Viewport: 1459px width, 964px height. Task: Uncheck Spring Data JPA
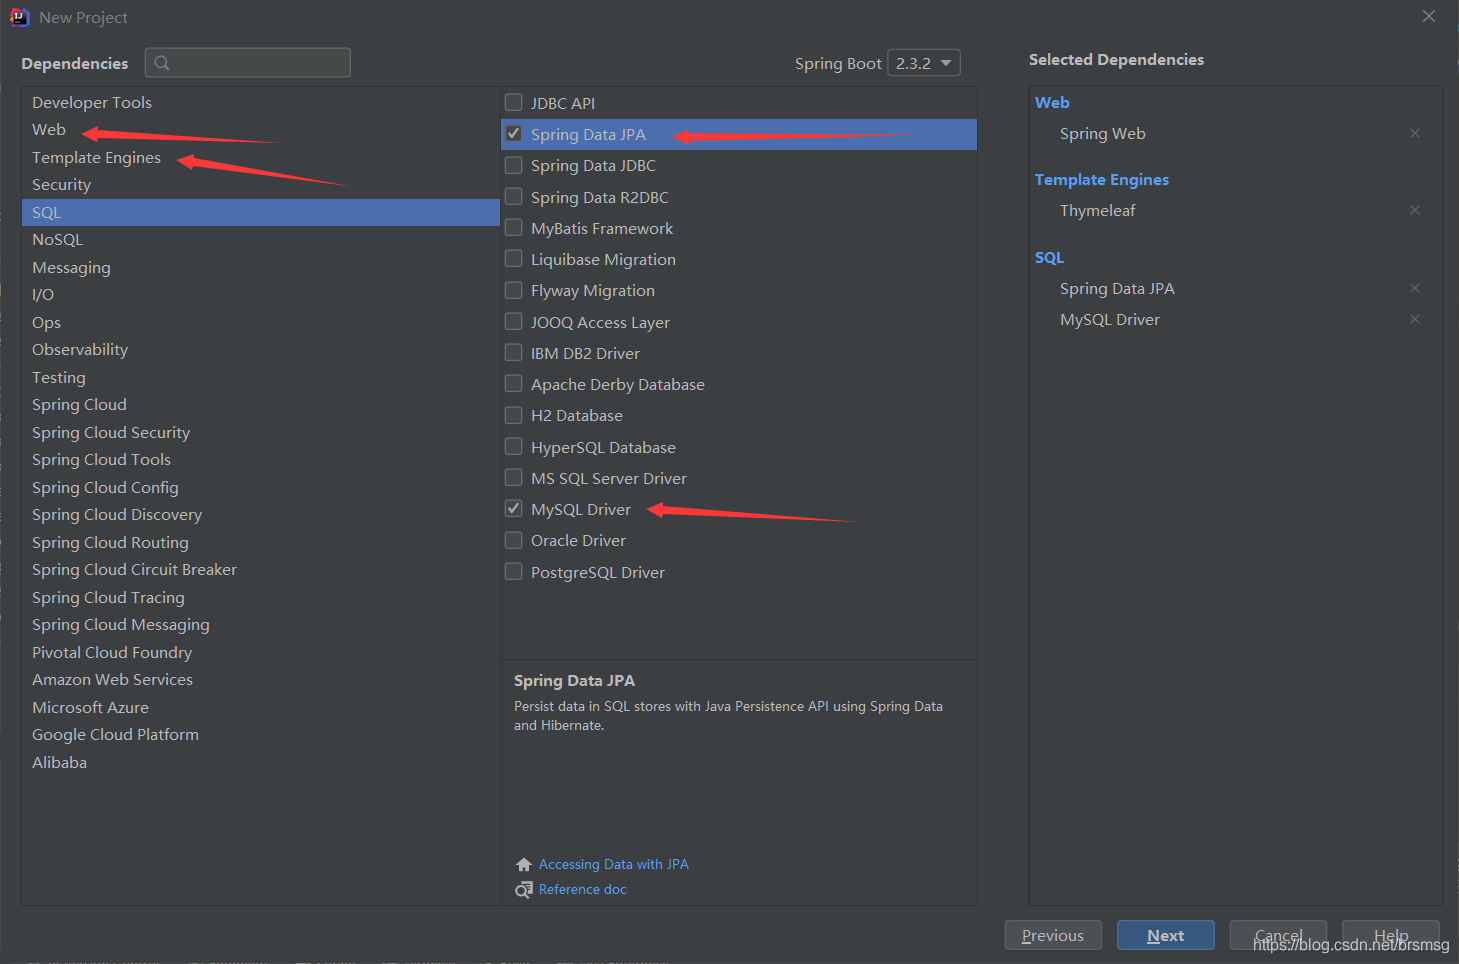pos(514,133)
